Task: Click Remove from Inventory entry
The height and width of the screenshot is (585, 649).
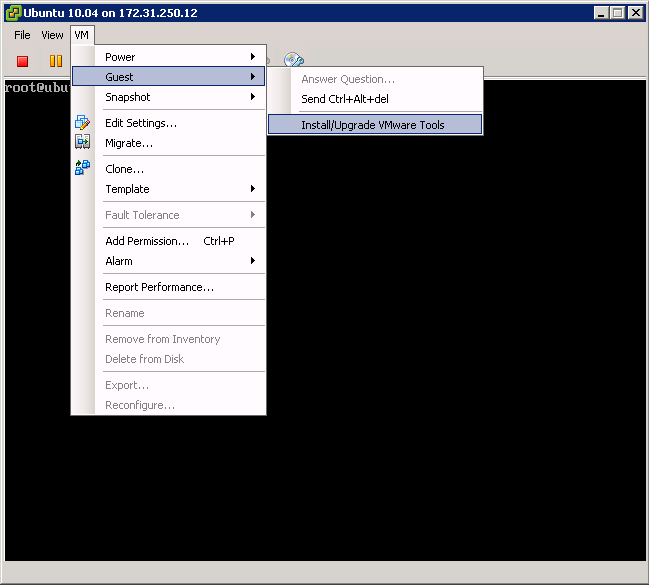Action: pos(168,339)
